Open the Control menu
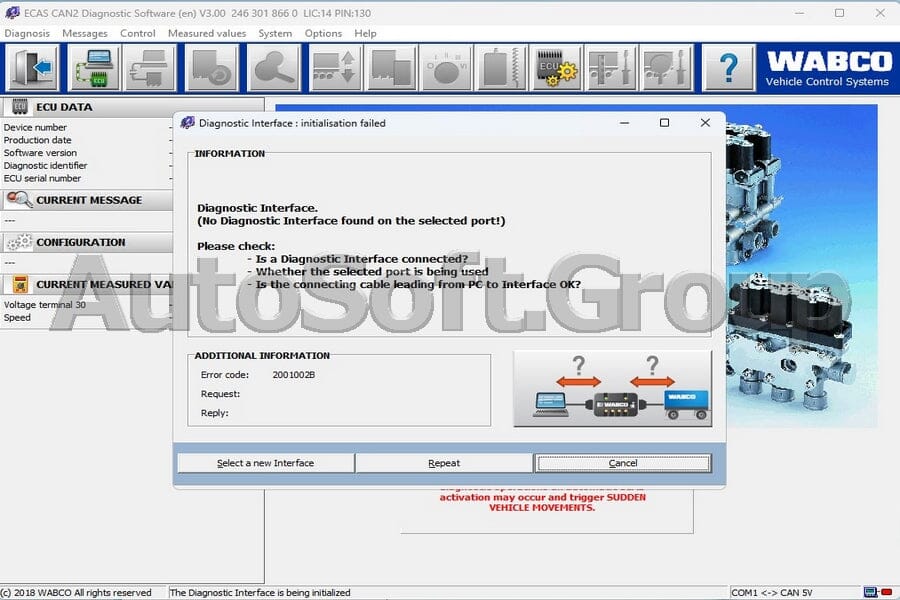900x600 pixels. [137, 33]
